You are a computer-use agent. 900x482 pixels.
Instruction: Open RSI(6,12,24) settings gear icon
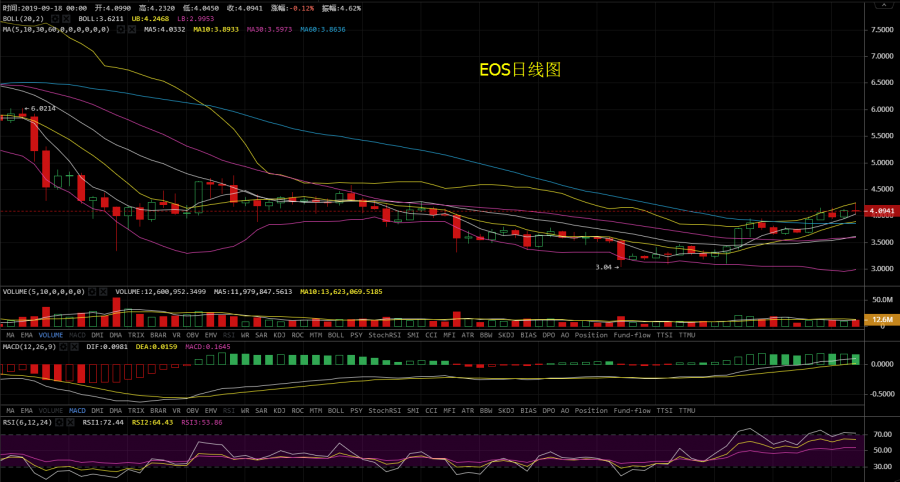click(x=60, y=422)
